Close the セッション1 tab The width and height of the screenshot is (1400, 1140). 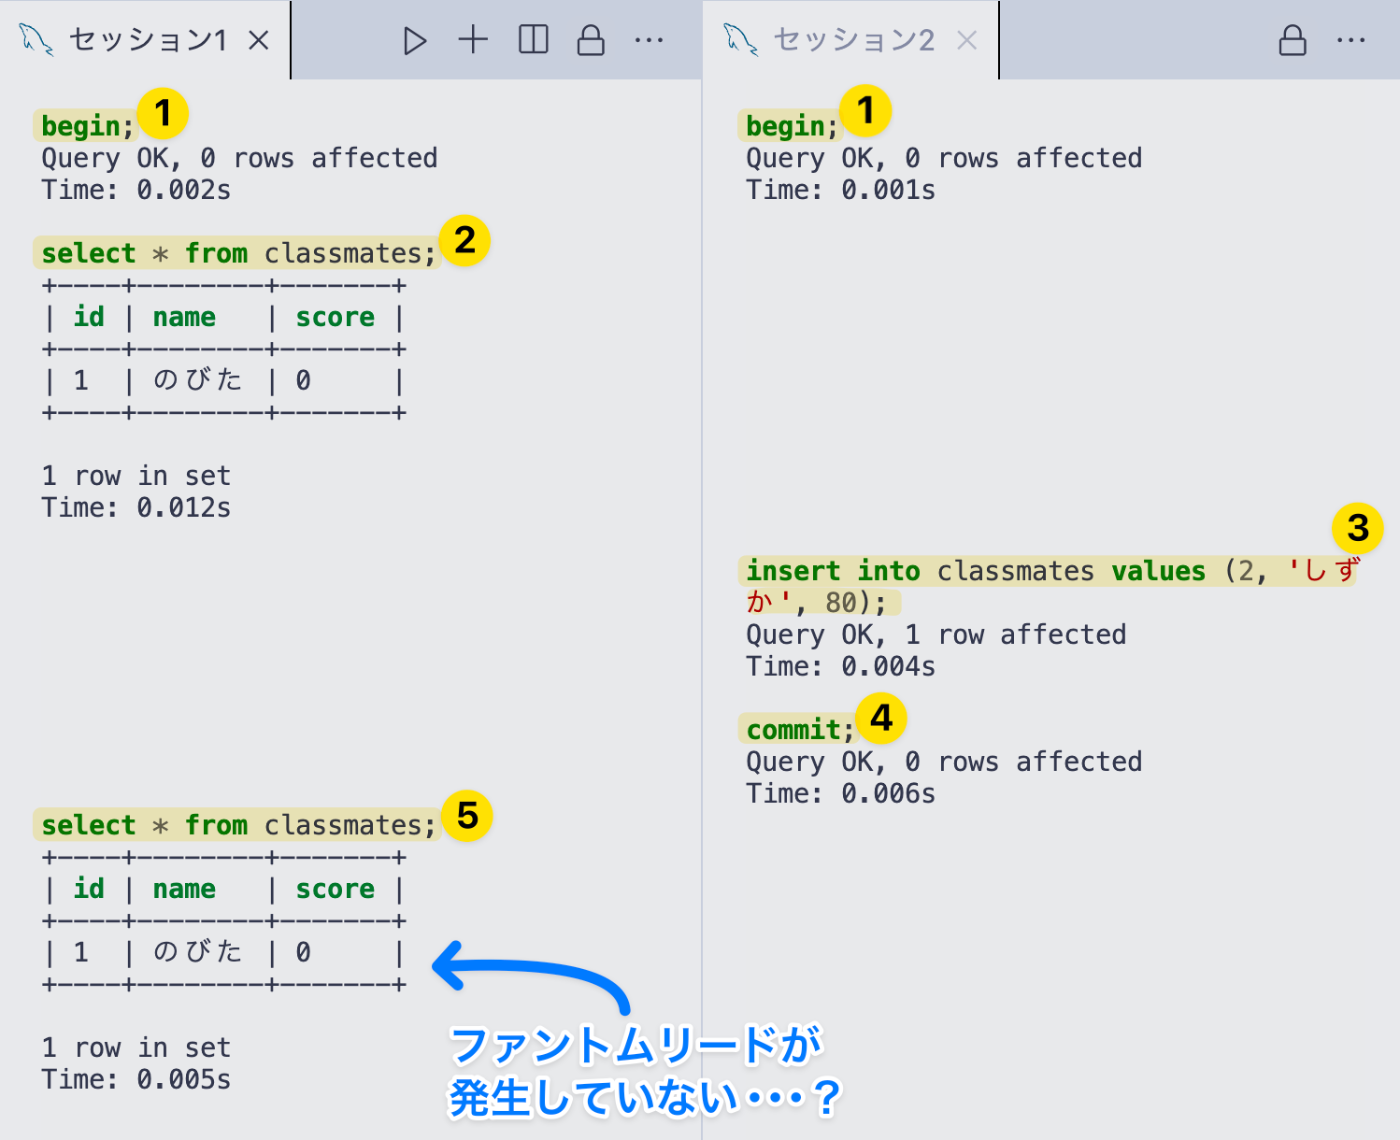coord(259,40)
